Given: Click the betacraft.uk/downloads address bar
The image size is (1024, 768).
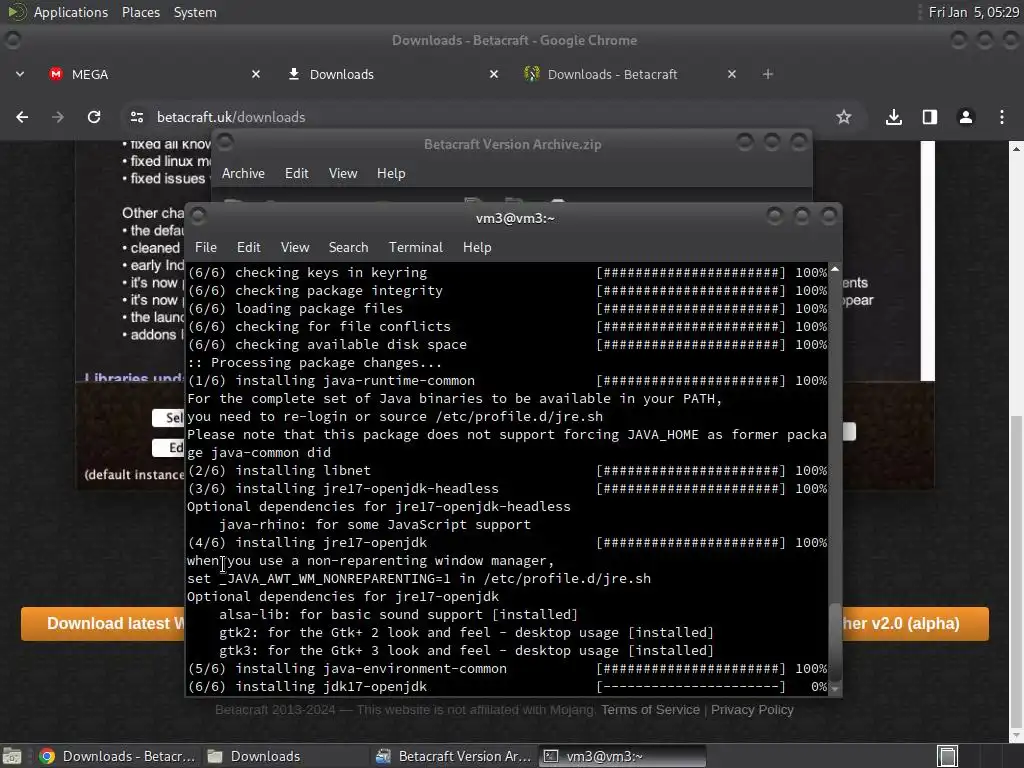Looking at the screenshot, I should point(483,117).
